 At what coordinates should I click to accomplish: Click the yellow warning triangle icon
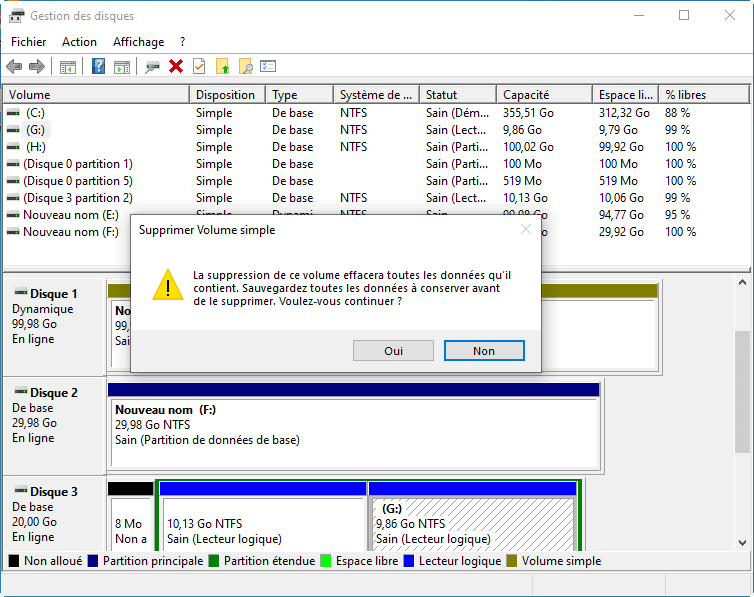pyautogui.click(x=168, y=285)
